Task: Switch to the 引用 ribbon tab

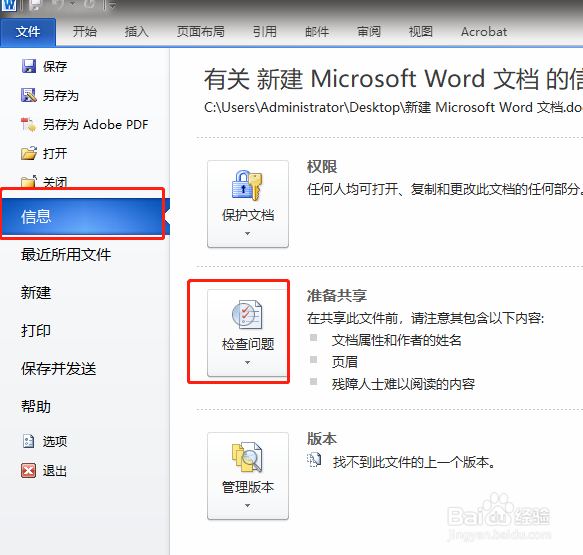Action: [265, 32]
